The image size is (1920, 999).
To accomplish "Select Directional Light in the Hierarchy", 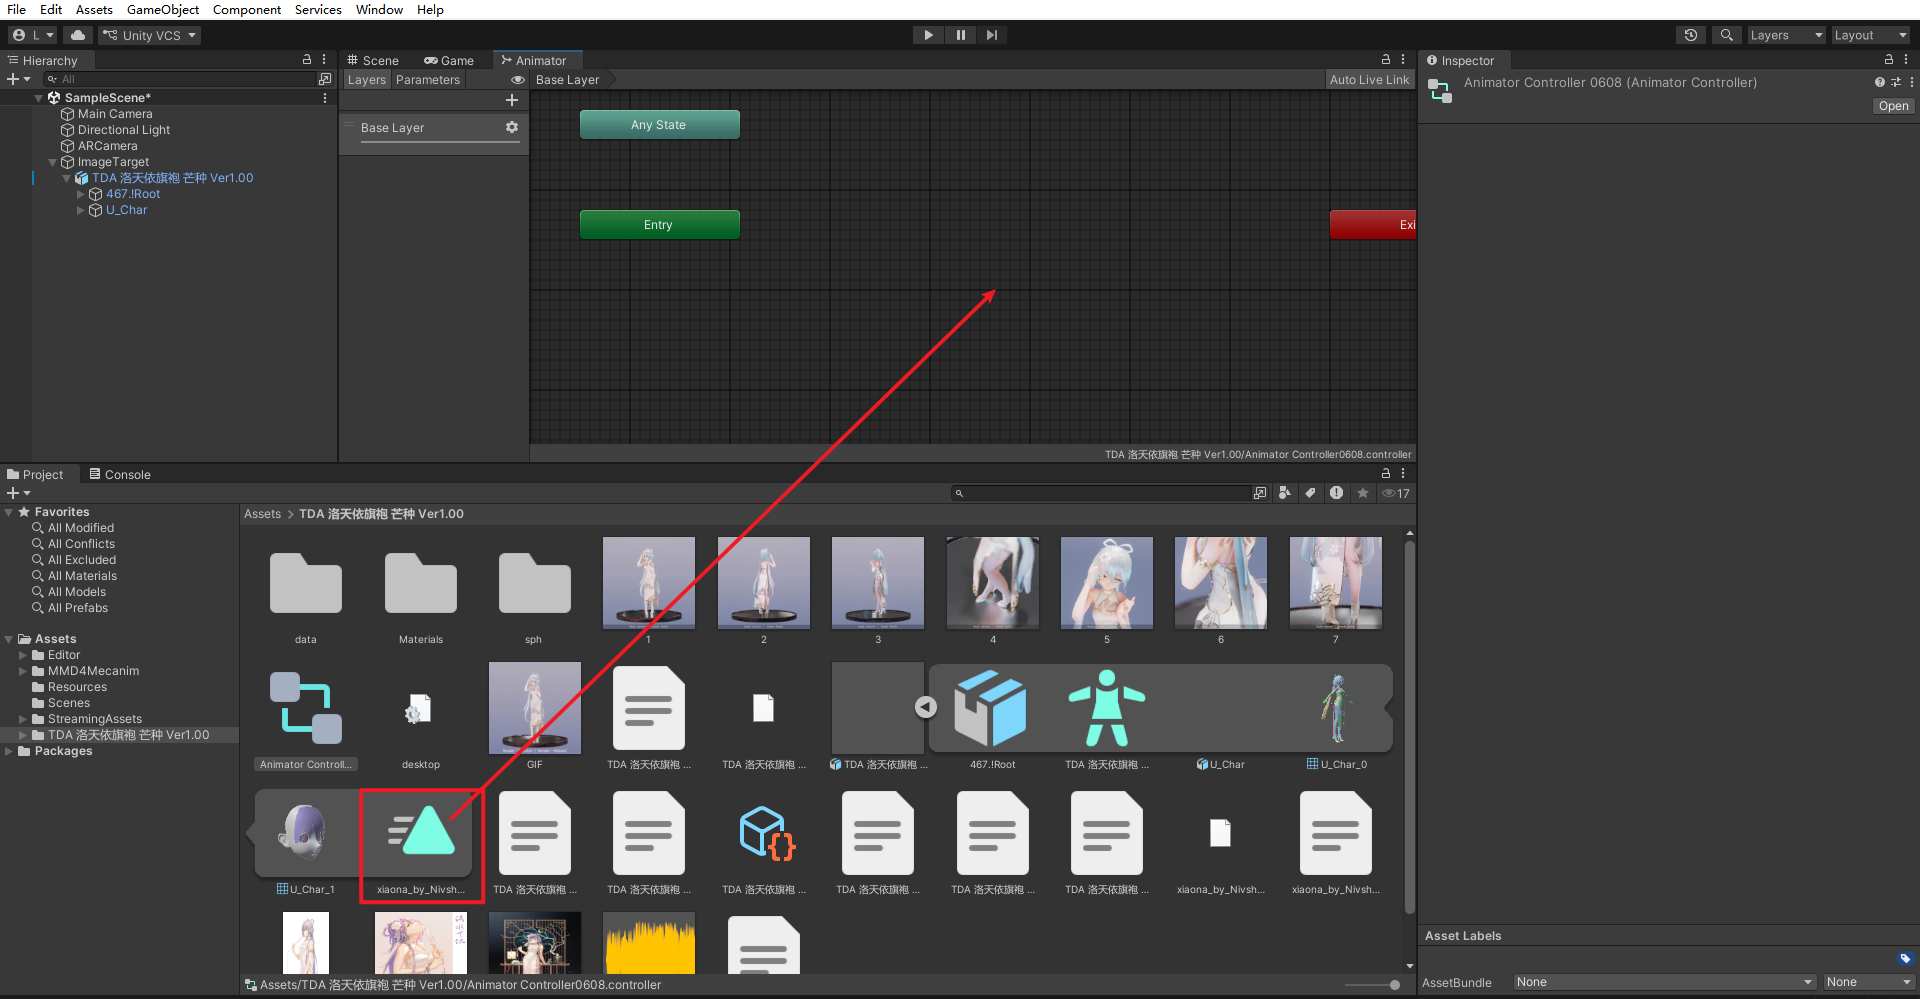I will (124, 130).
